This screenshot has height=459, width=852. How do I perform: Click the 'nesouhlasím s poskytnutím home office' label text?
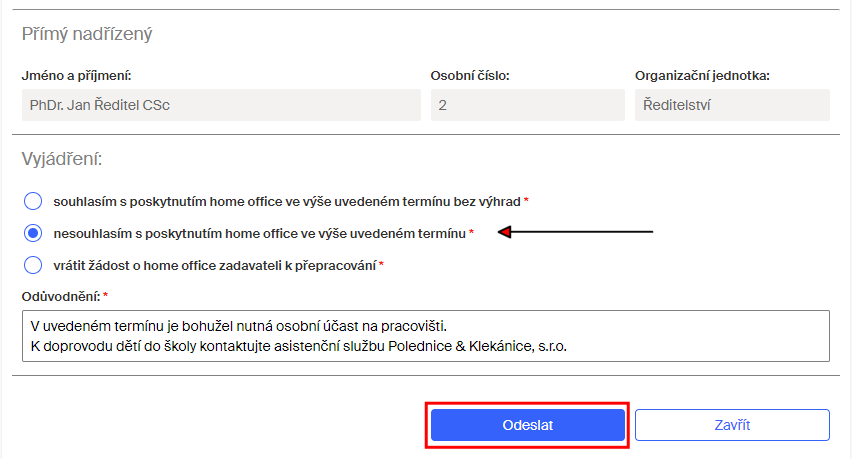pyautogui.click(x=259, y=234)
